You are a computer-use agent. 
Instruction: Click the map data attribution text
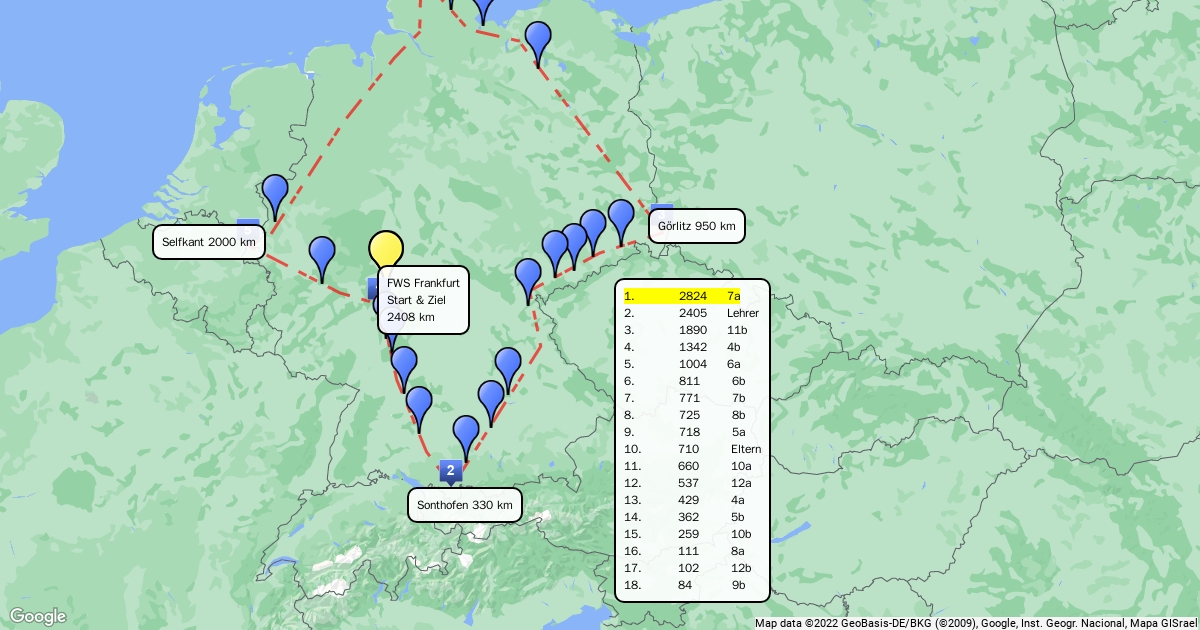coord(975,623)
